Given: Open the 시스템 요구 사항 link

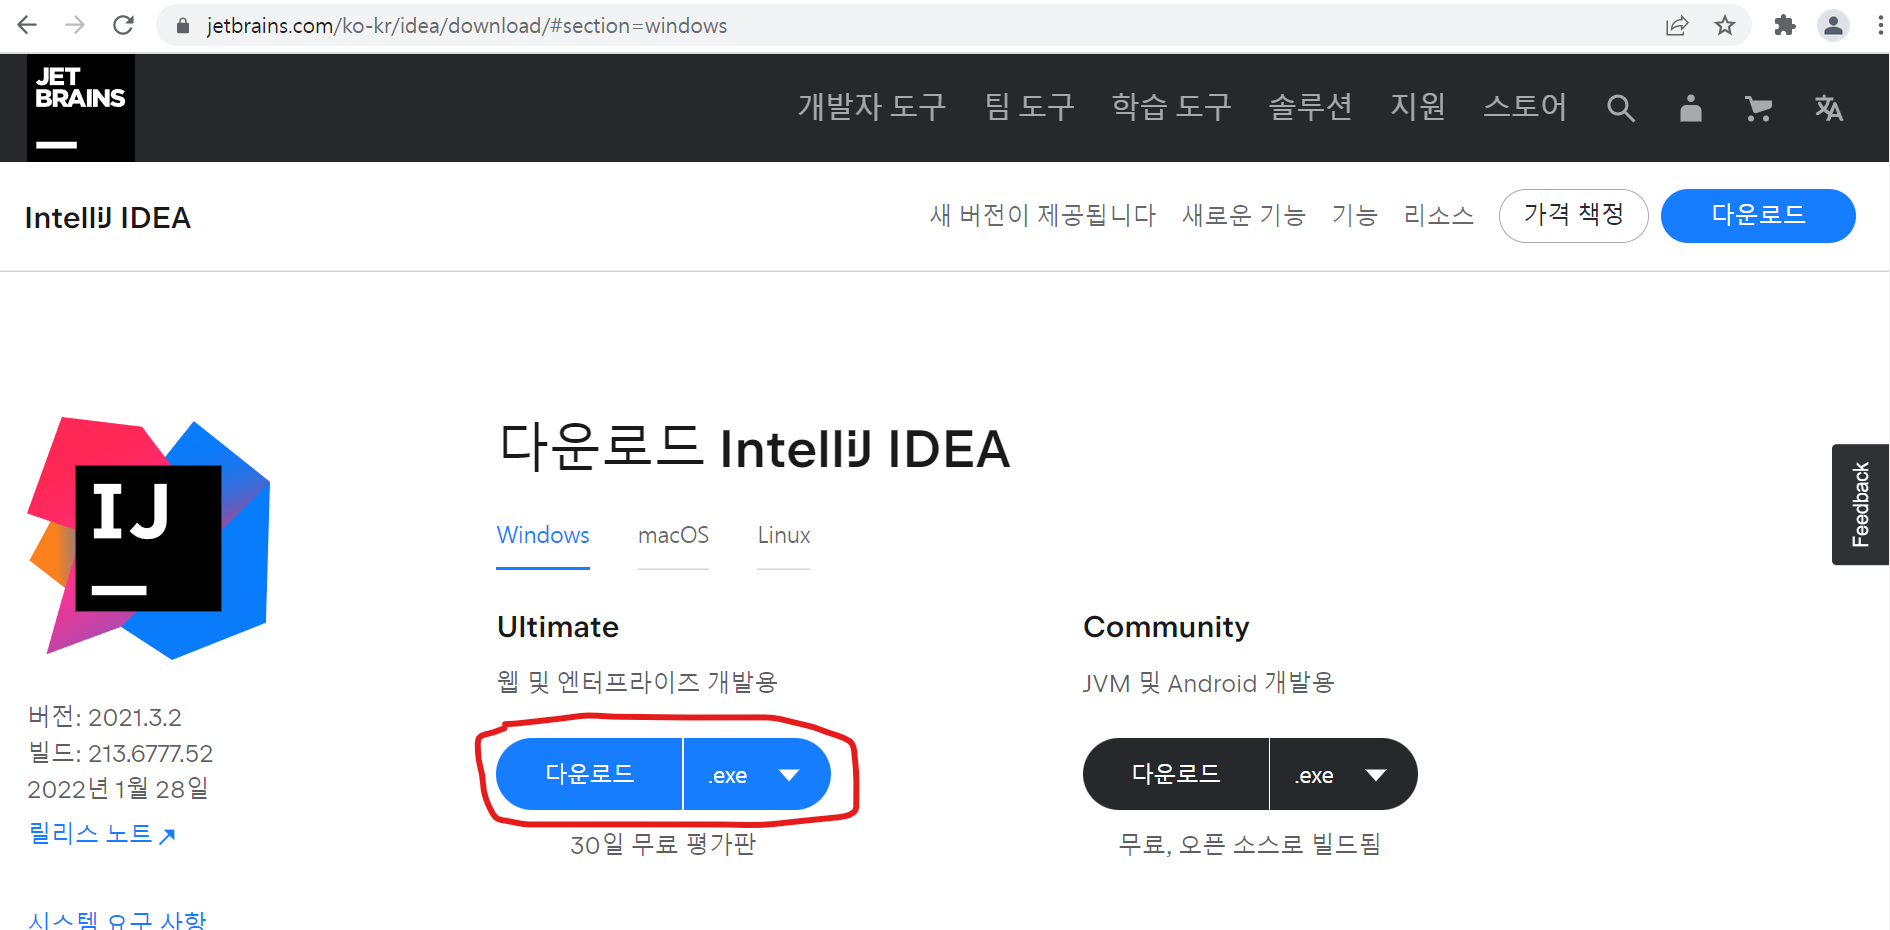Looking at the screenshot, I should click(117, 919).
